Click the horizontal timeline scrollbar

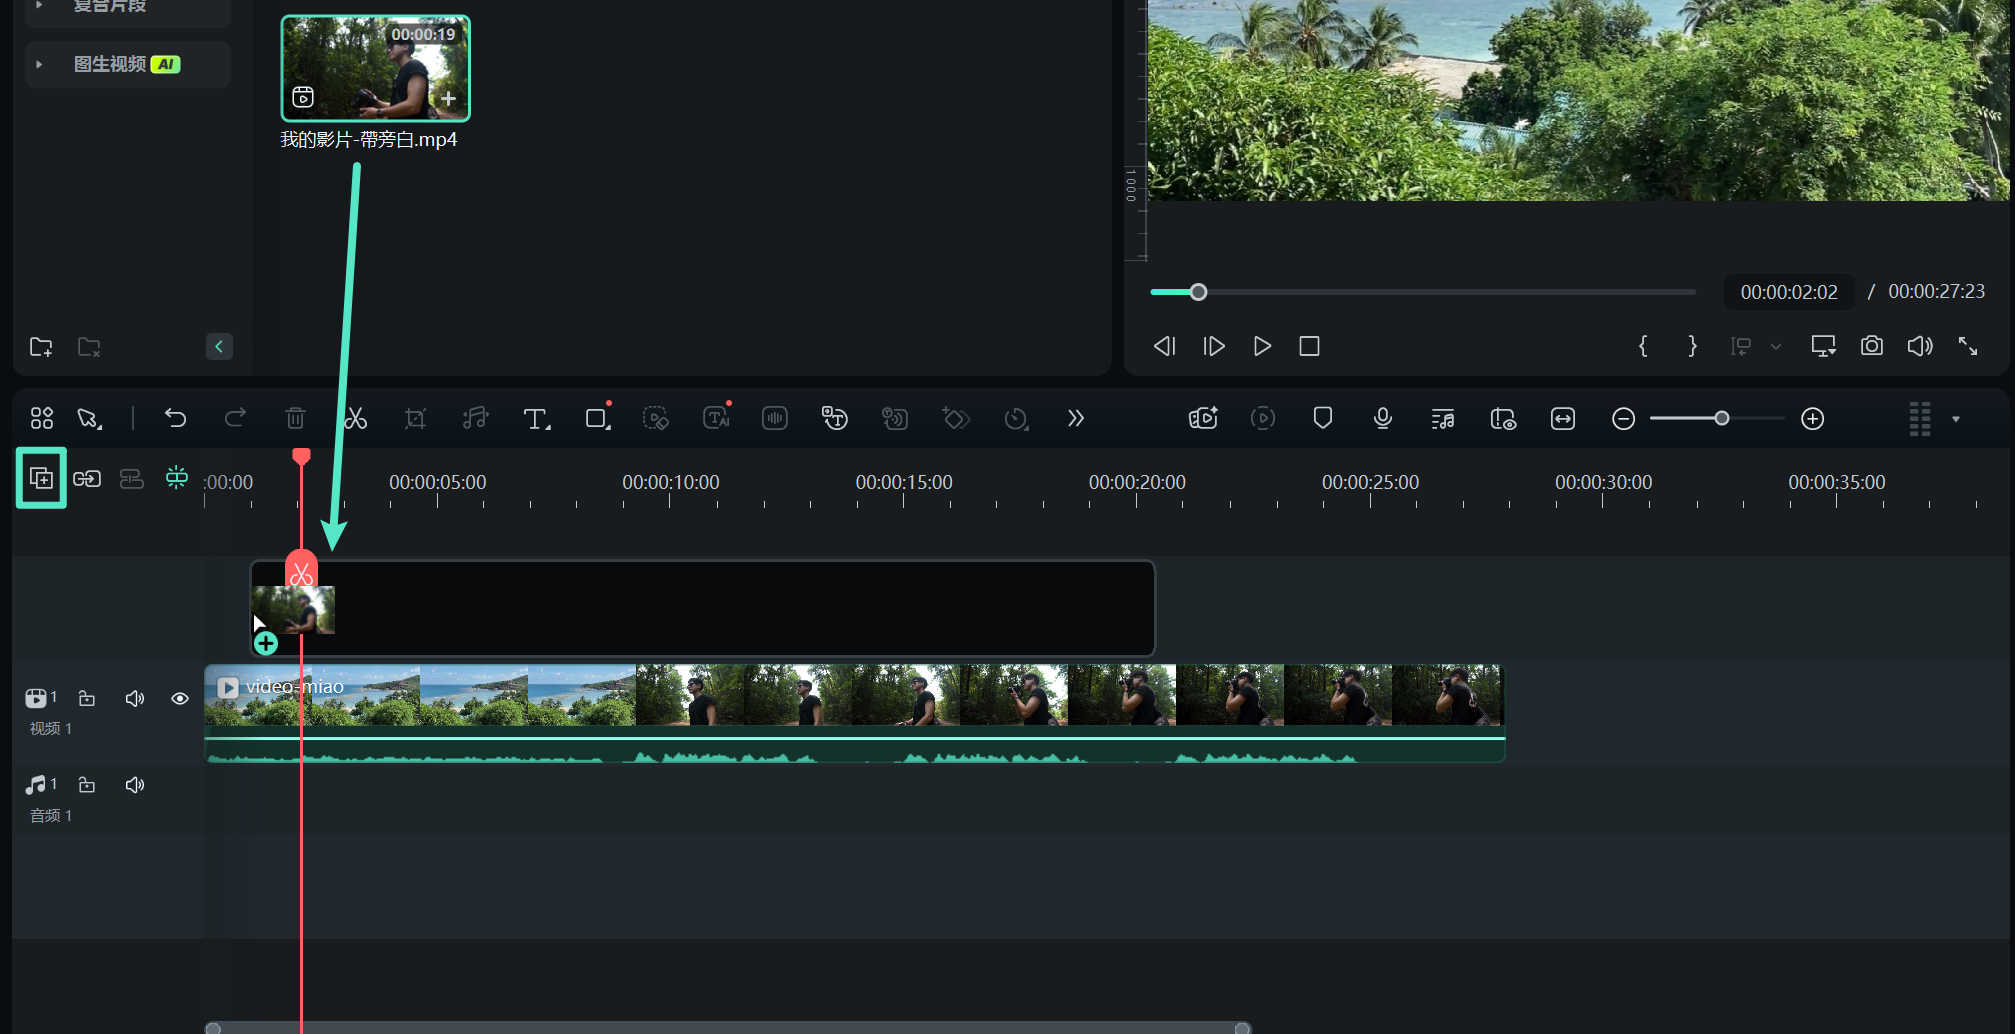click(727, 1028)
